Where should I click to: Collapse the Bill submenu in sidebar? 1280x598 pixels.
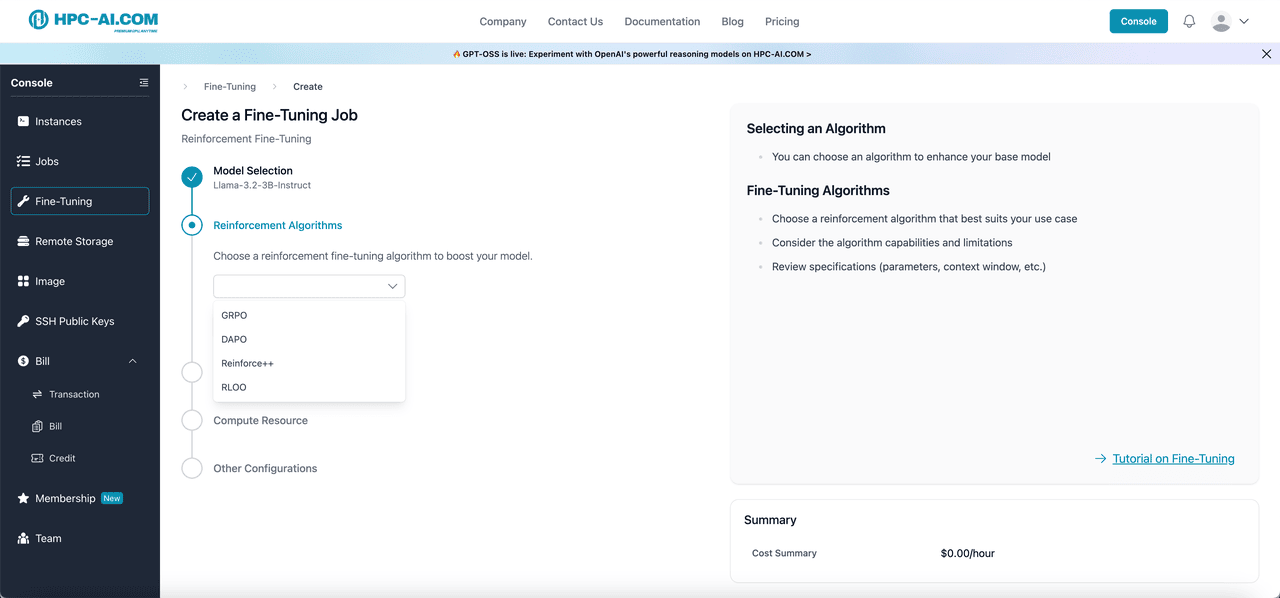tap(132, 362)
